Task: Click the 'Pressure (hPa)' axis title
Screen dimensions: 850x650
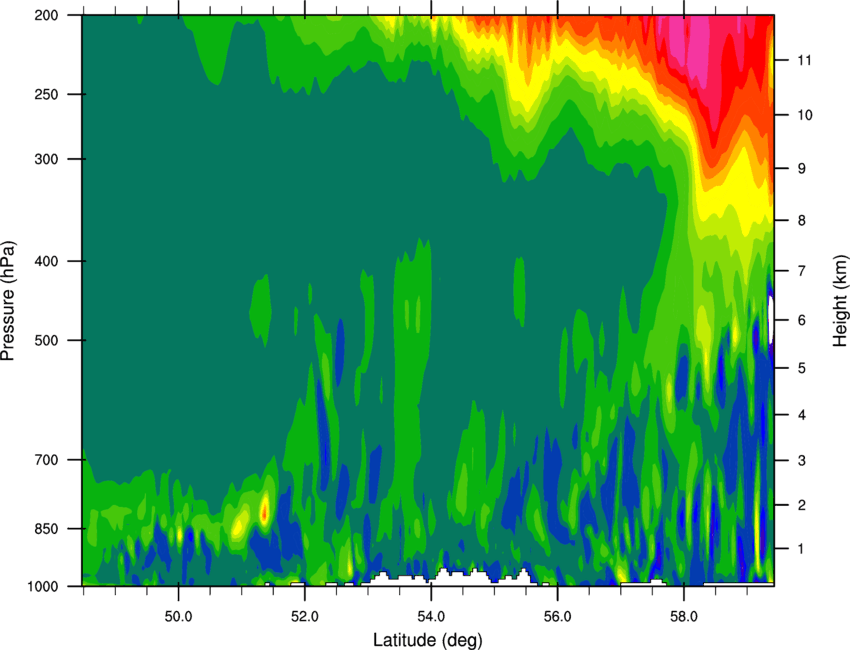Action: [8, 300]
